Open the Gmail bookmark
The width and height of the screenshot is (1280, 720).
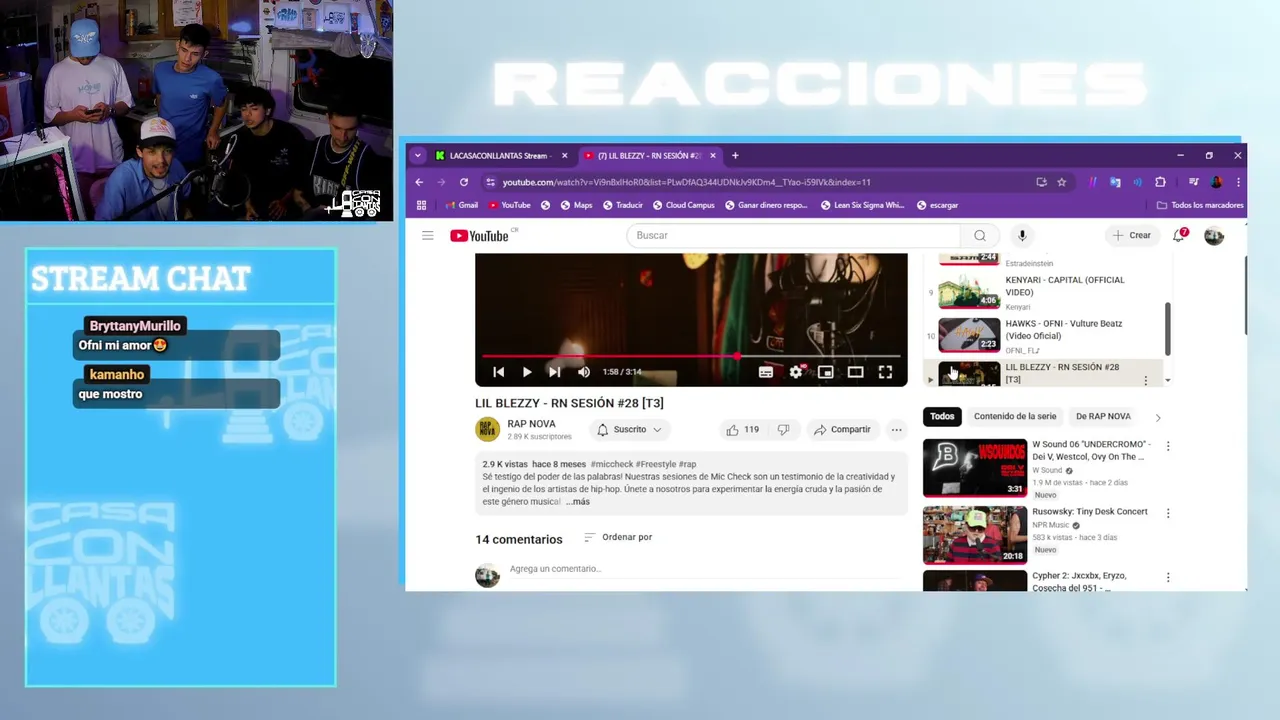(x=461, y=205)
